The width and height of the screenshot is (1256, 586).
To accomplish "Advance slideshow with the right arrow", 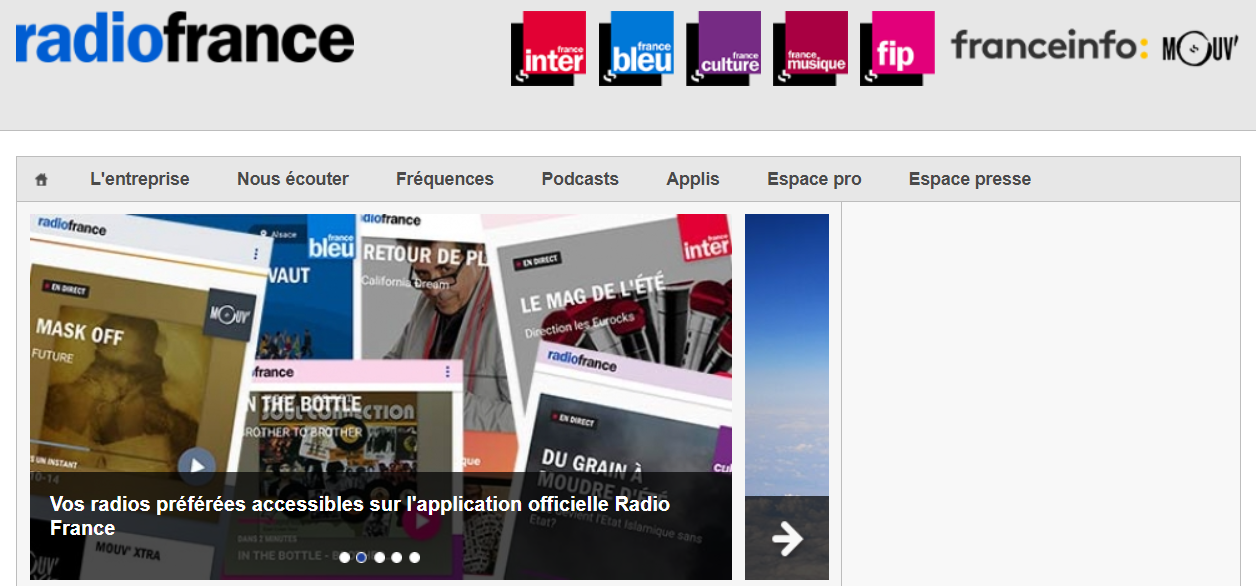I will 787,538.
